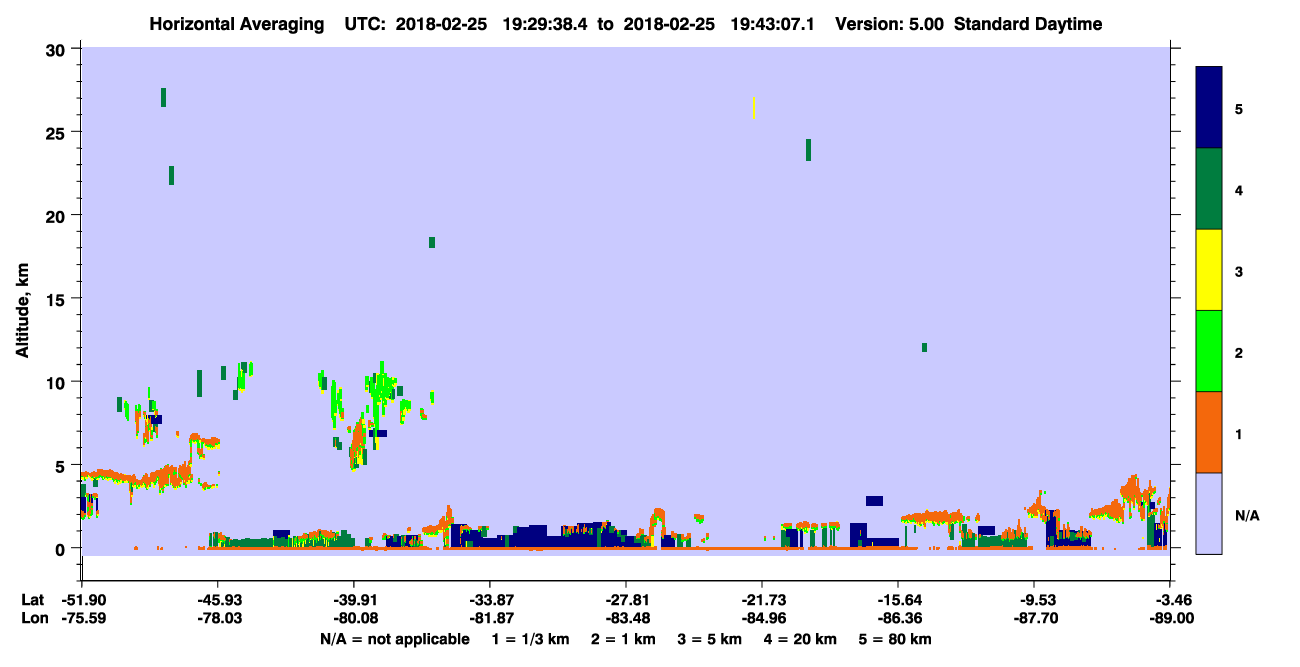Click latitude value -51.90
This screenshot has width=1300, height=667.
pyautogui.click(x=82, y=600)
